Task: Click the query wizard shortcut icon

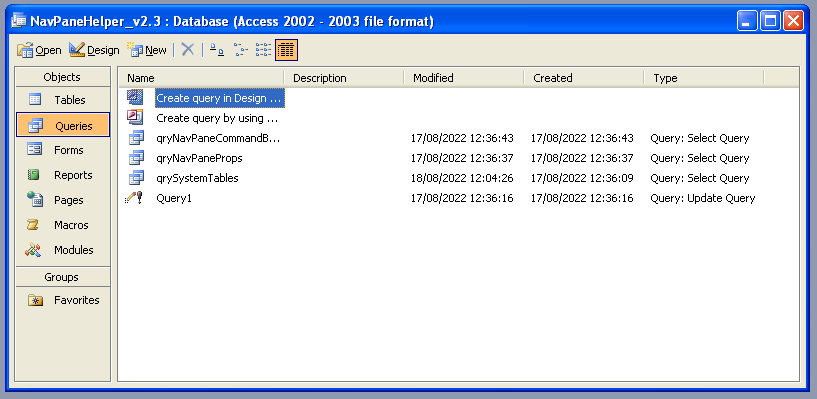Action: pos(135,117)
